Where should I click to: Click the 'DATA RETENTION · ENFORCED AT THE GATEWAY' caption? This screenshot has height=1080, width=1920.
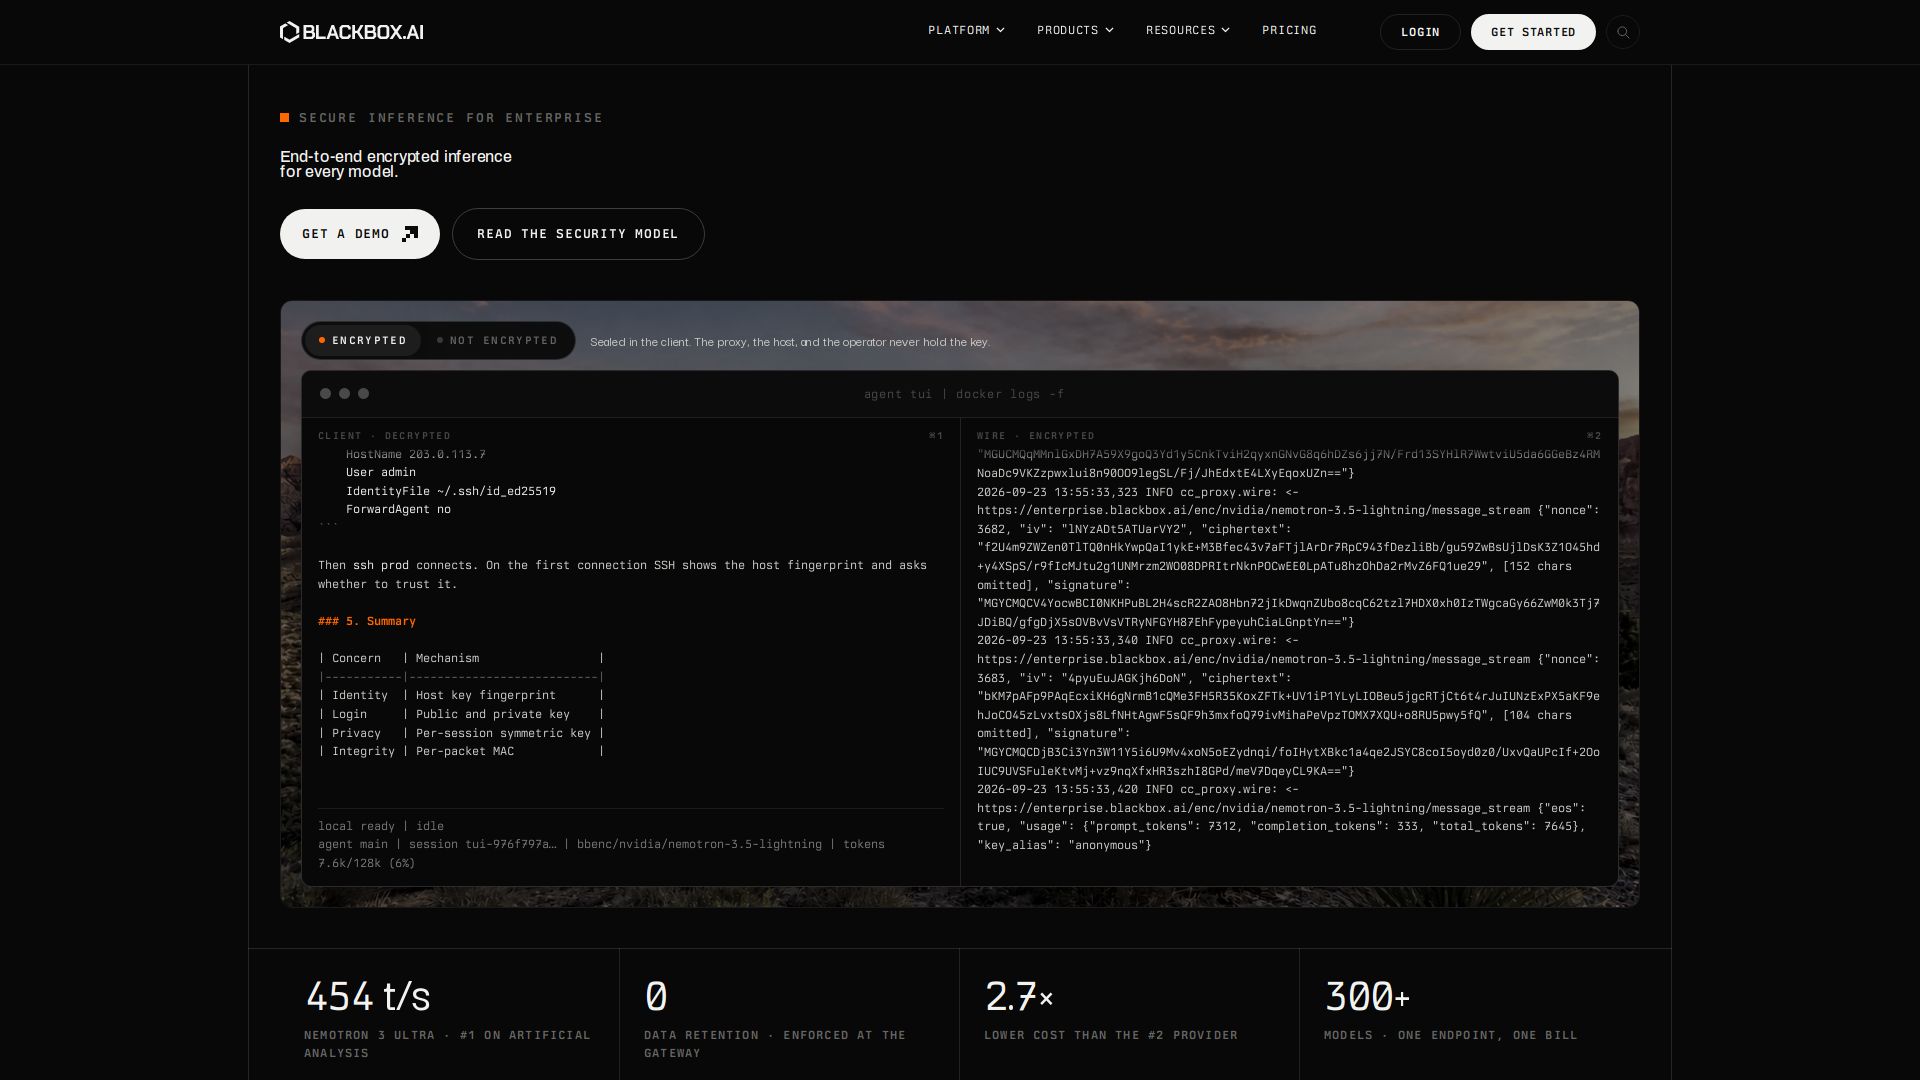coord(775,1044)
